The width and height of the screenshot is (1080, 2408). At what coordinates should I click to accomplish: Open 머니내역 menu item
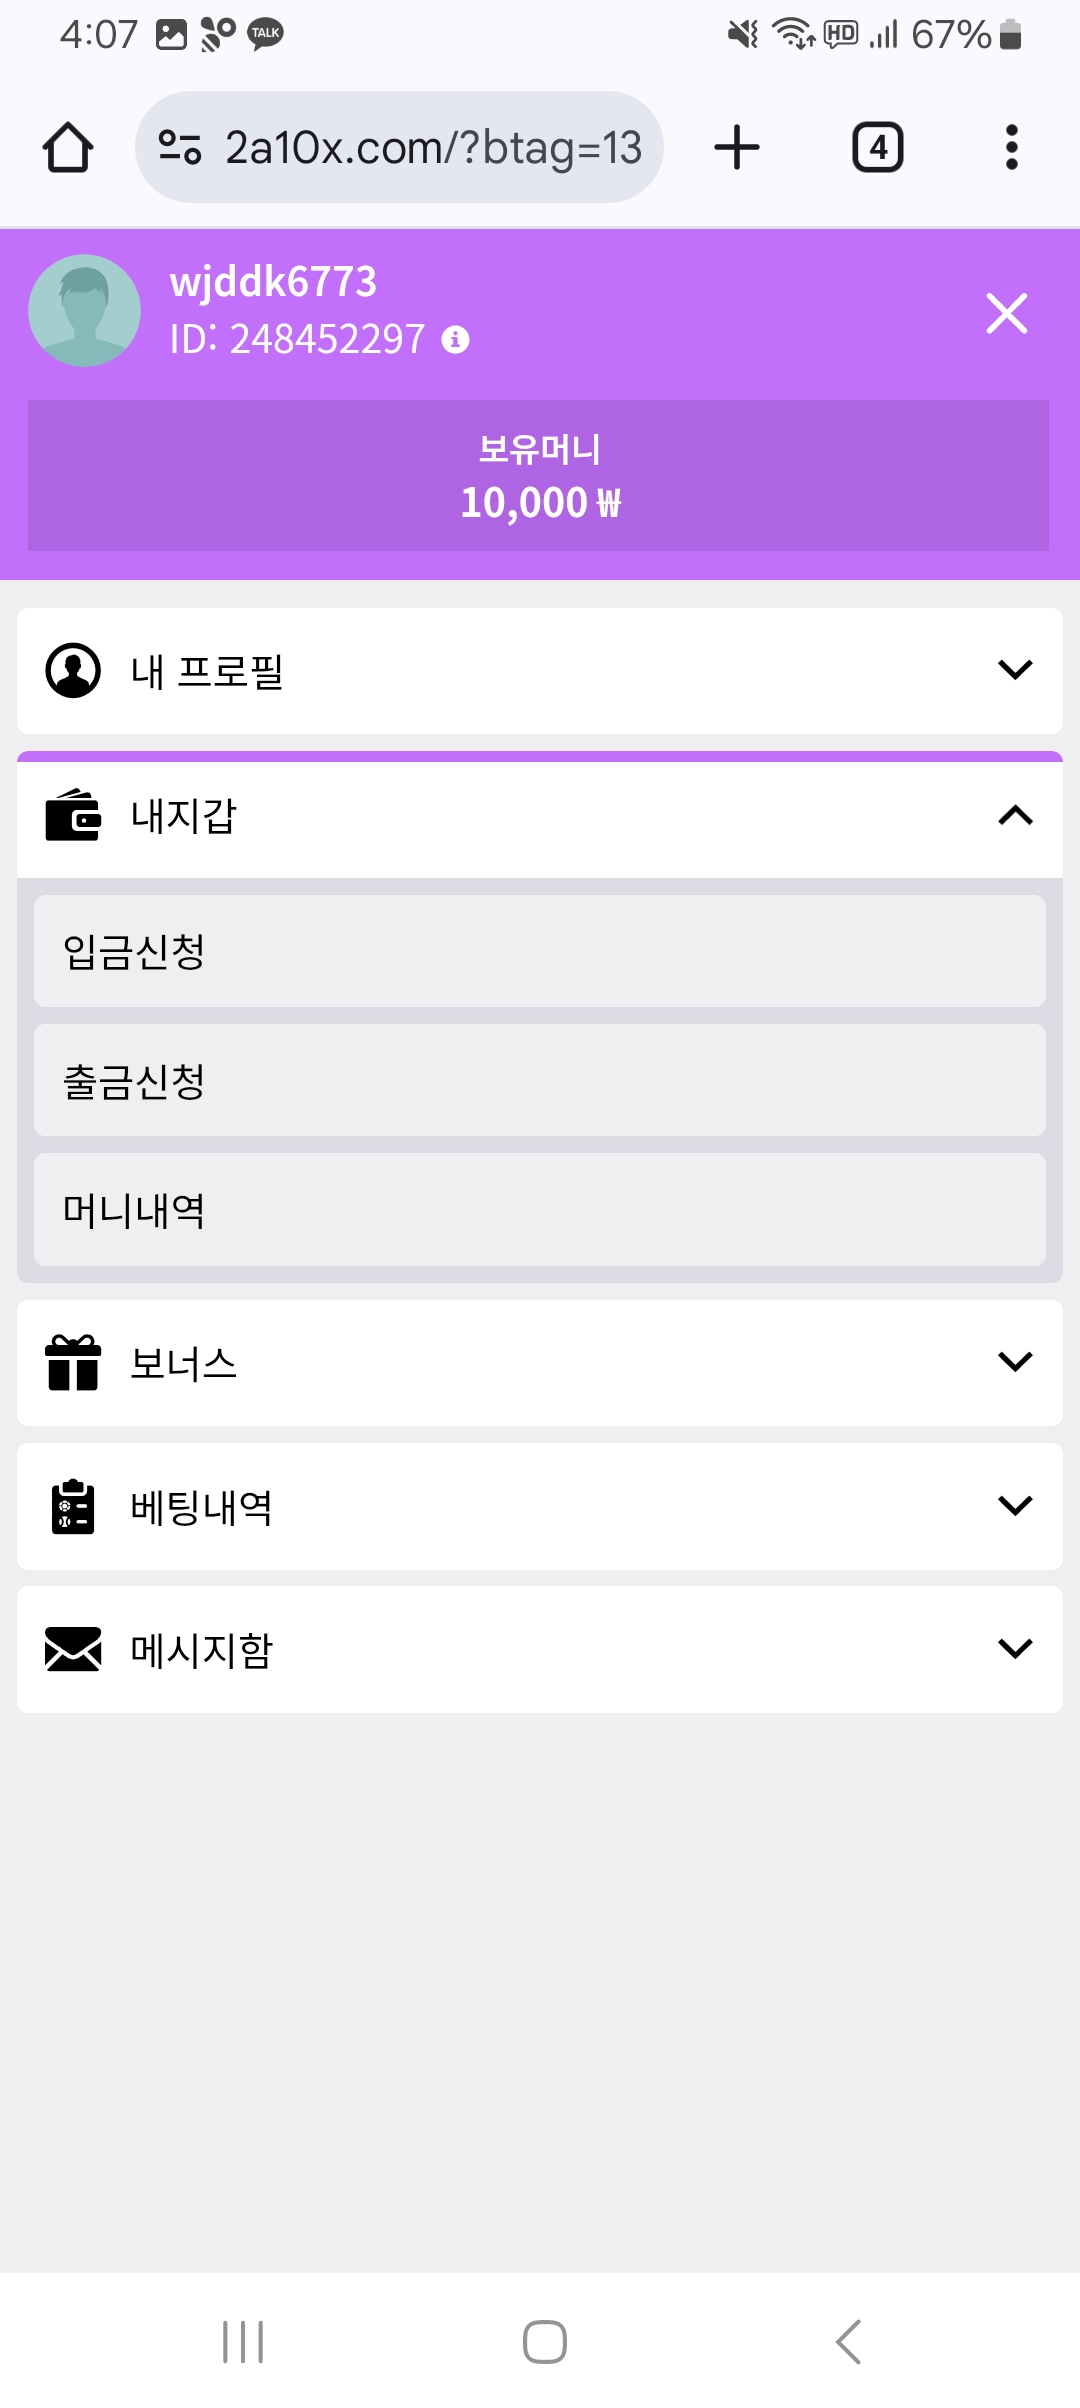540,1210
